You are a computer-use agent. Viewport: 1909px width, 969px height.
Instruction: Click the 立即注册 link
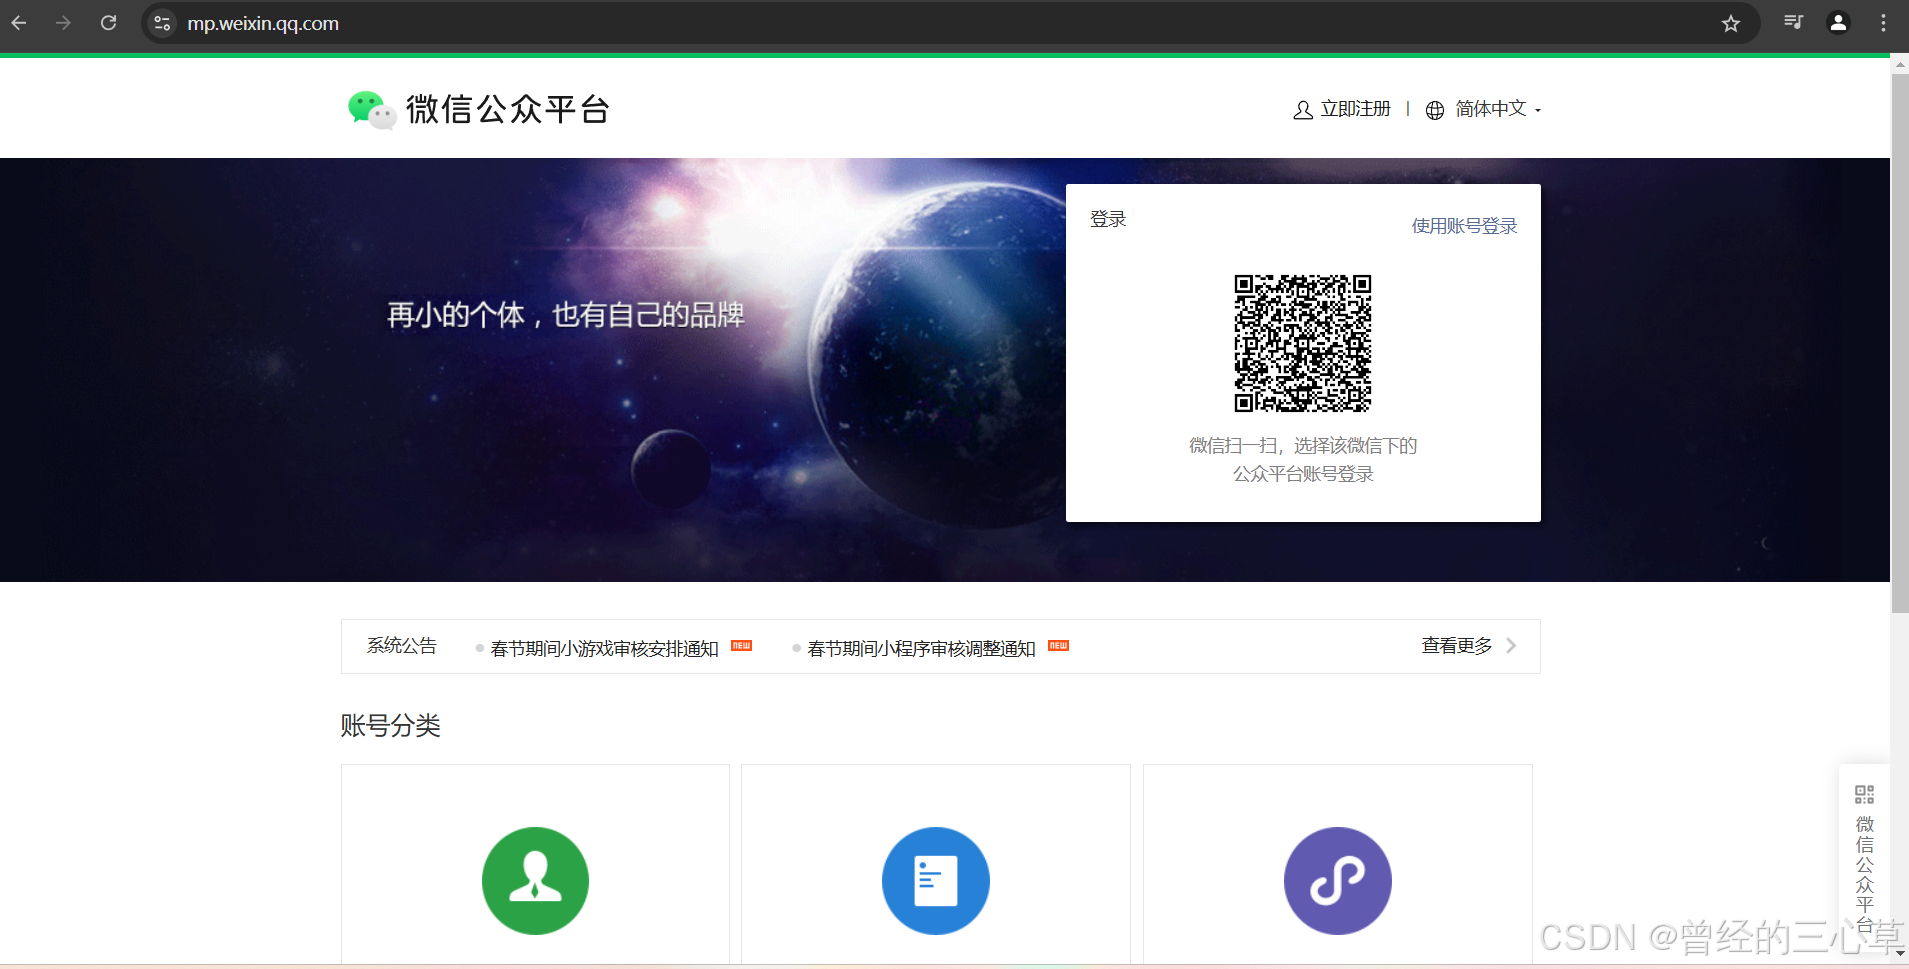[1355, 109]
